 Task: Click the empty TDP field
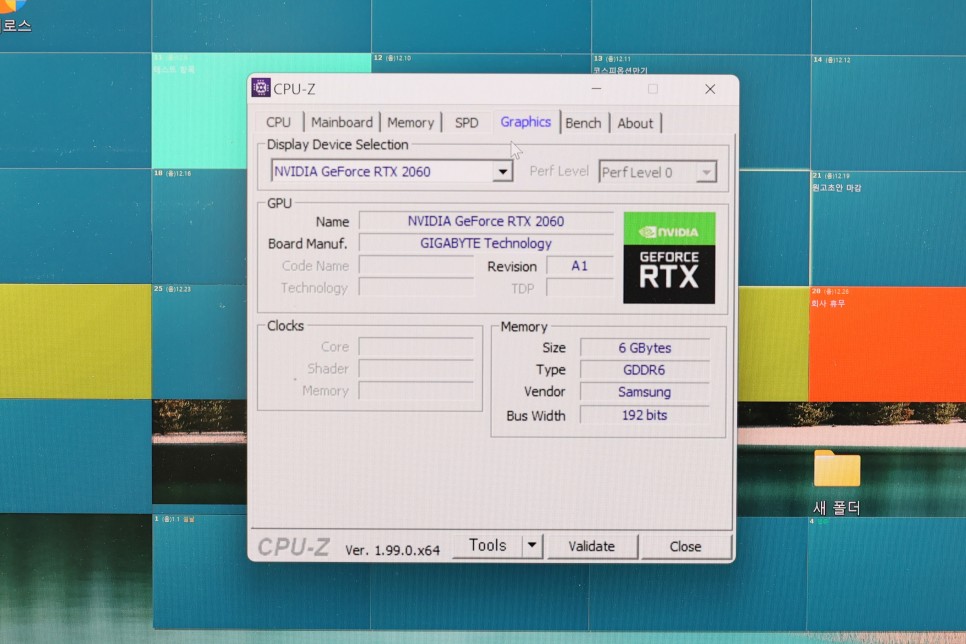[580, 288]
